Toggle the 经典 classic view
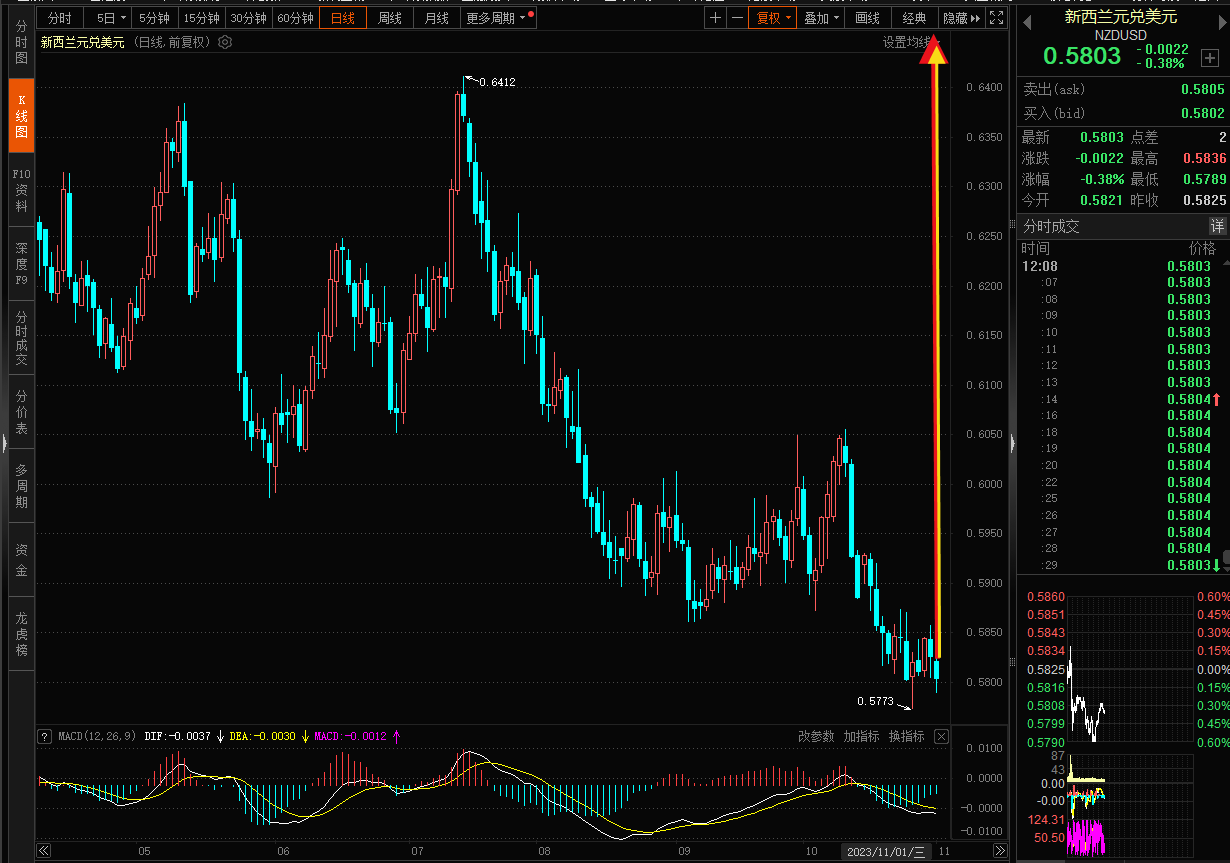 [914, 18]
